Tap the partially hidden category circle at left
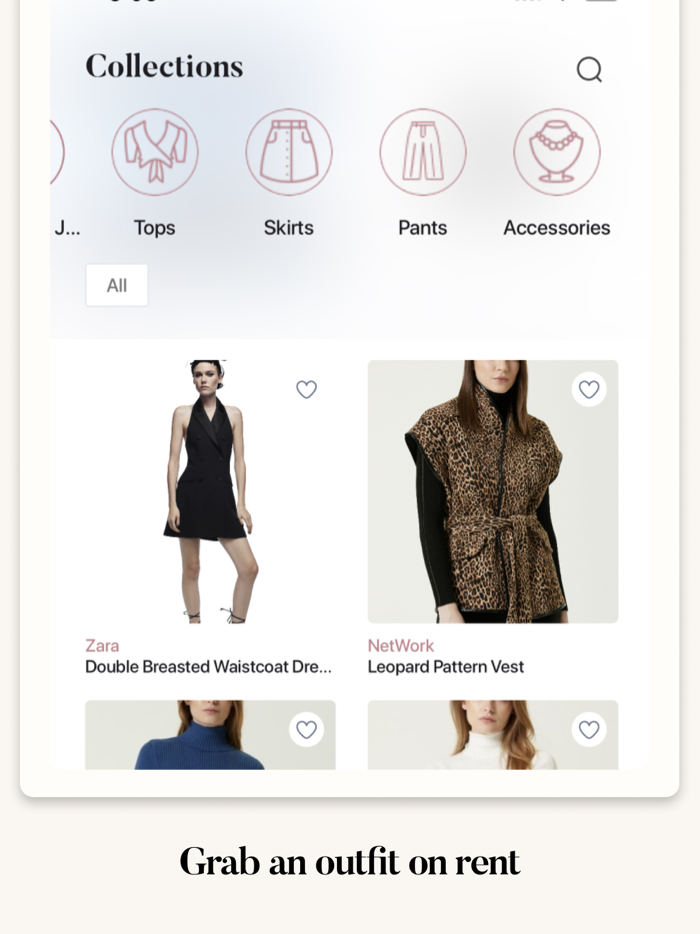The image size is (700, 934). [57, 152]
